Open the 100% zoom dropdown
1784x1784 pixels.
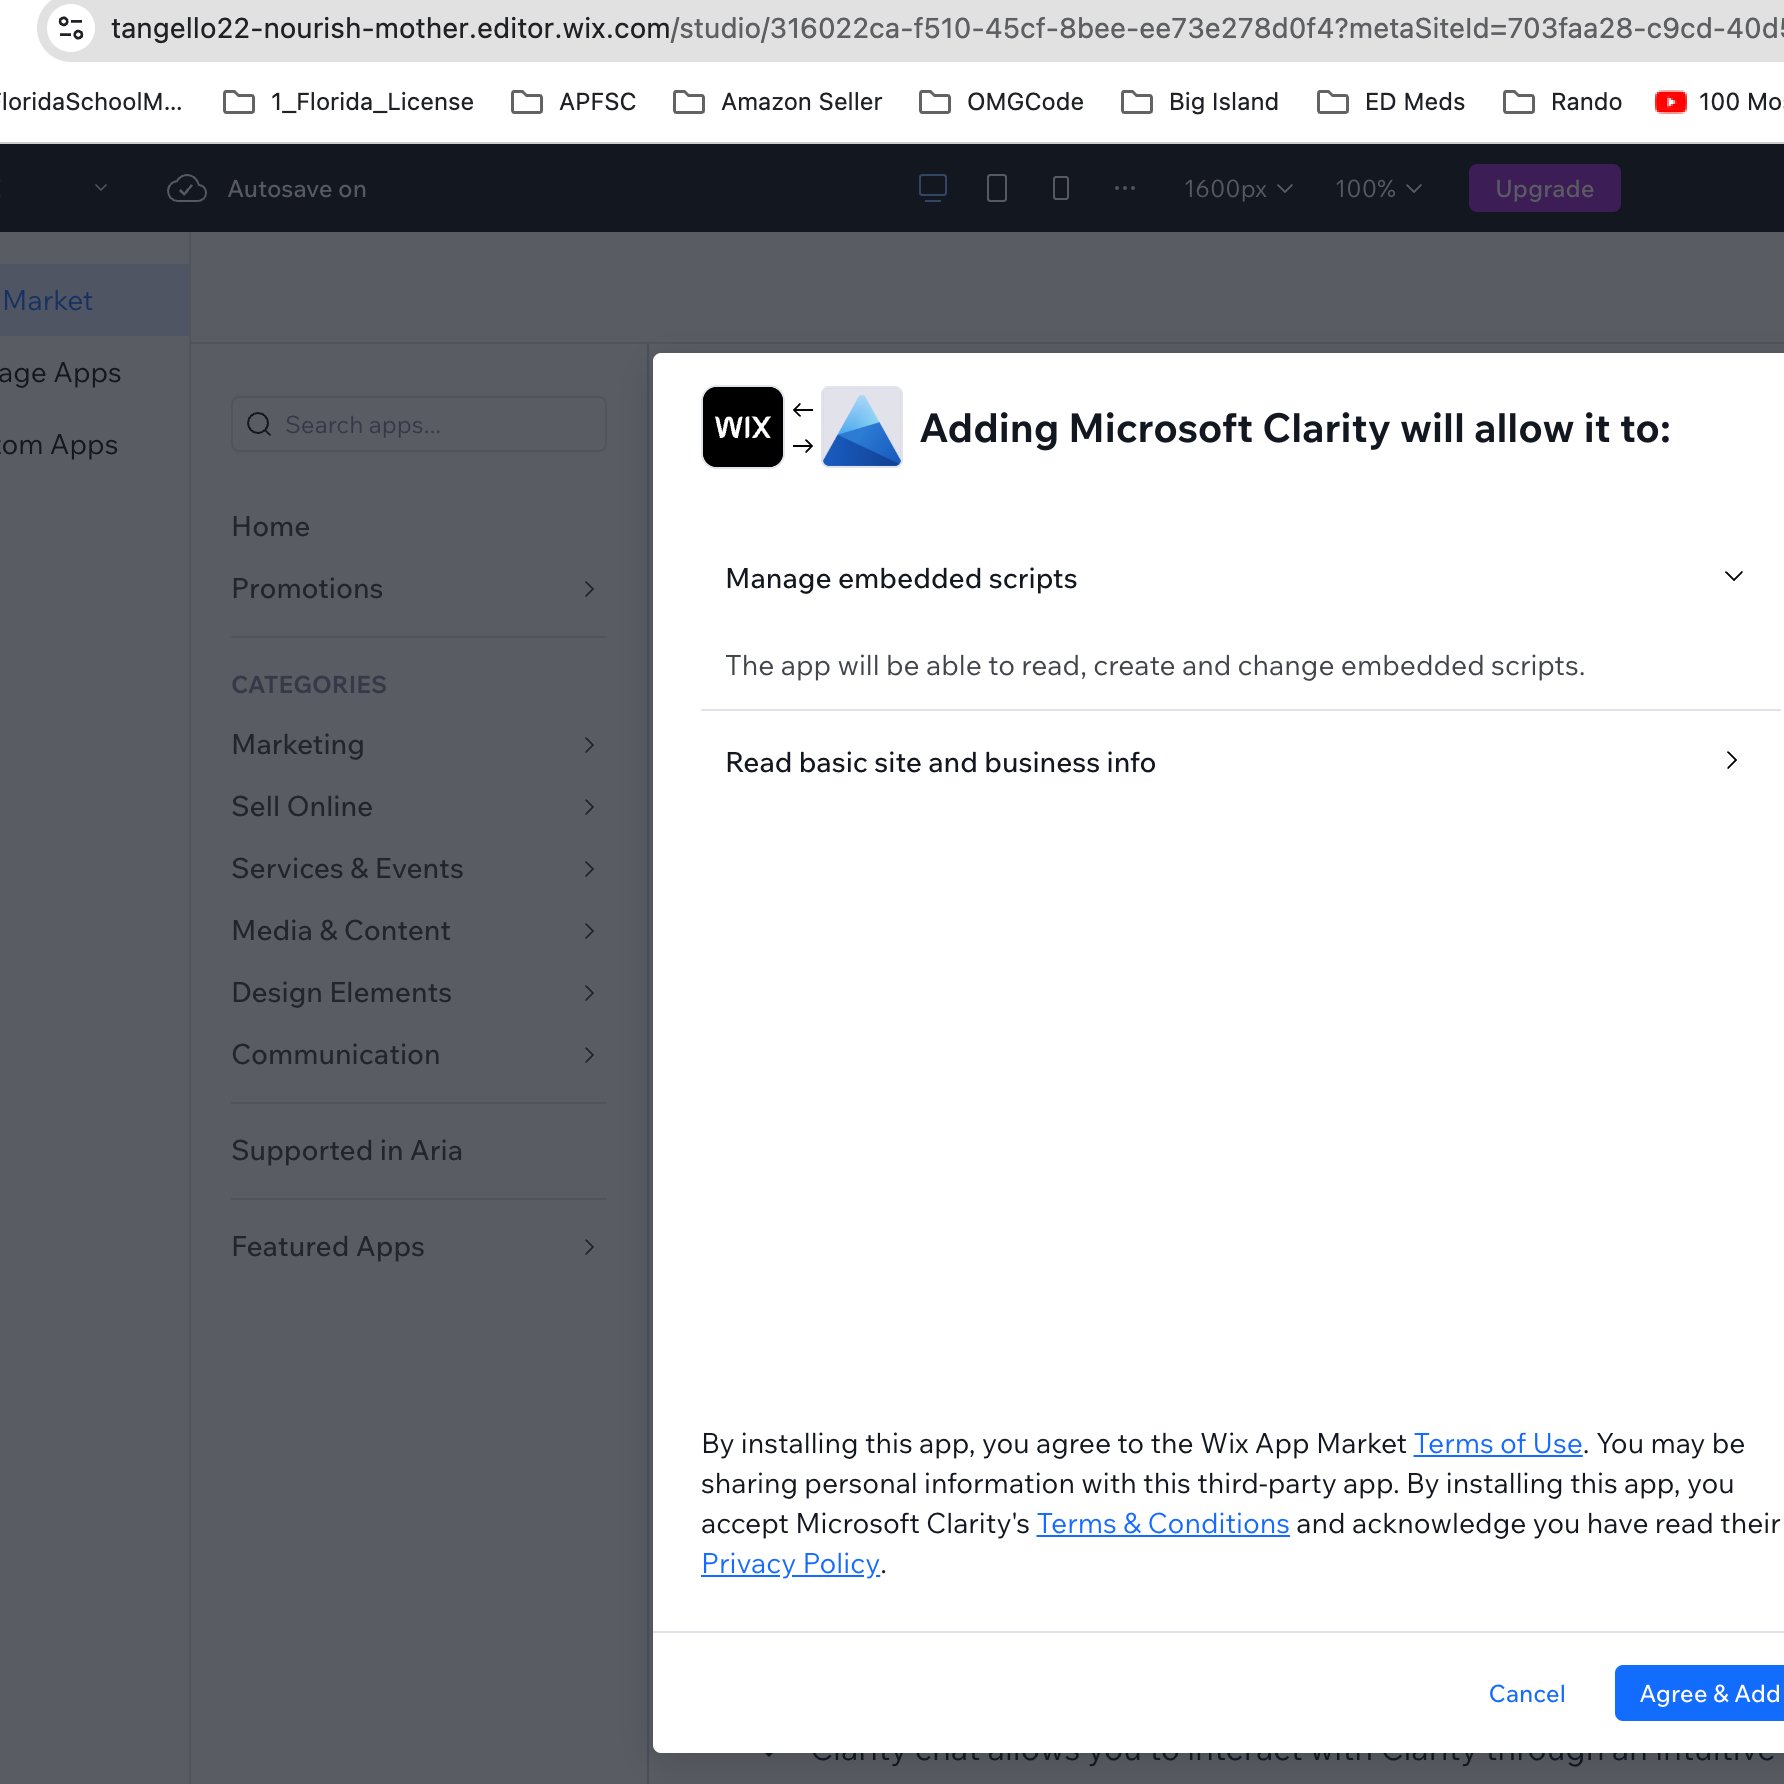[1377, 188]
